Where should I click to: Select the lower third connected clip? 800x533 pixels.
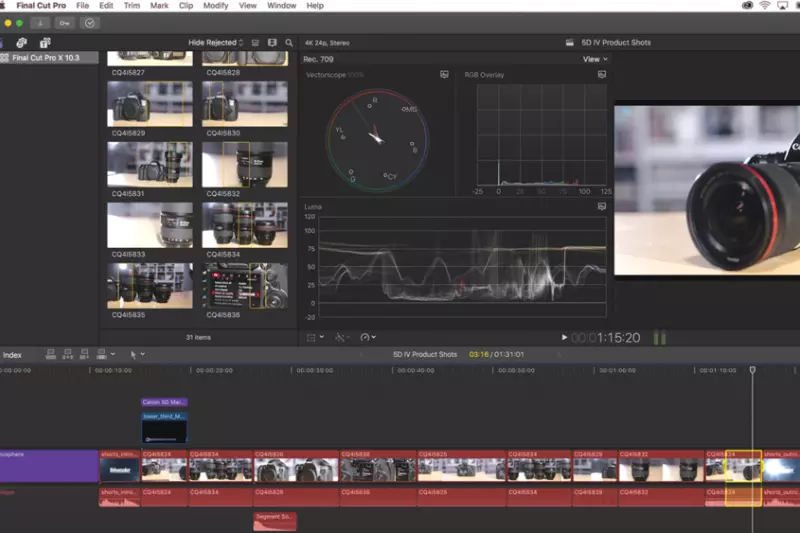(x=164, y=427)
